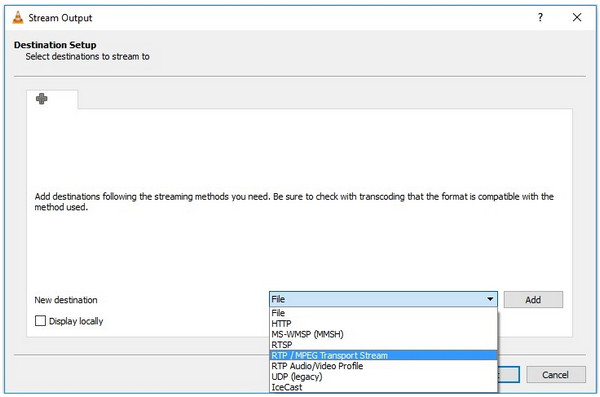This screenshot has height=397, width=600.
Task: Select File from the destination list
Action: coord(383,313)
